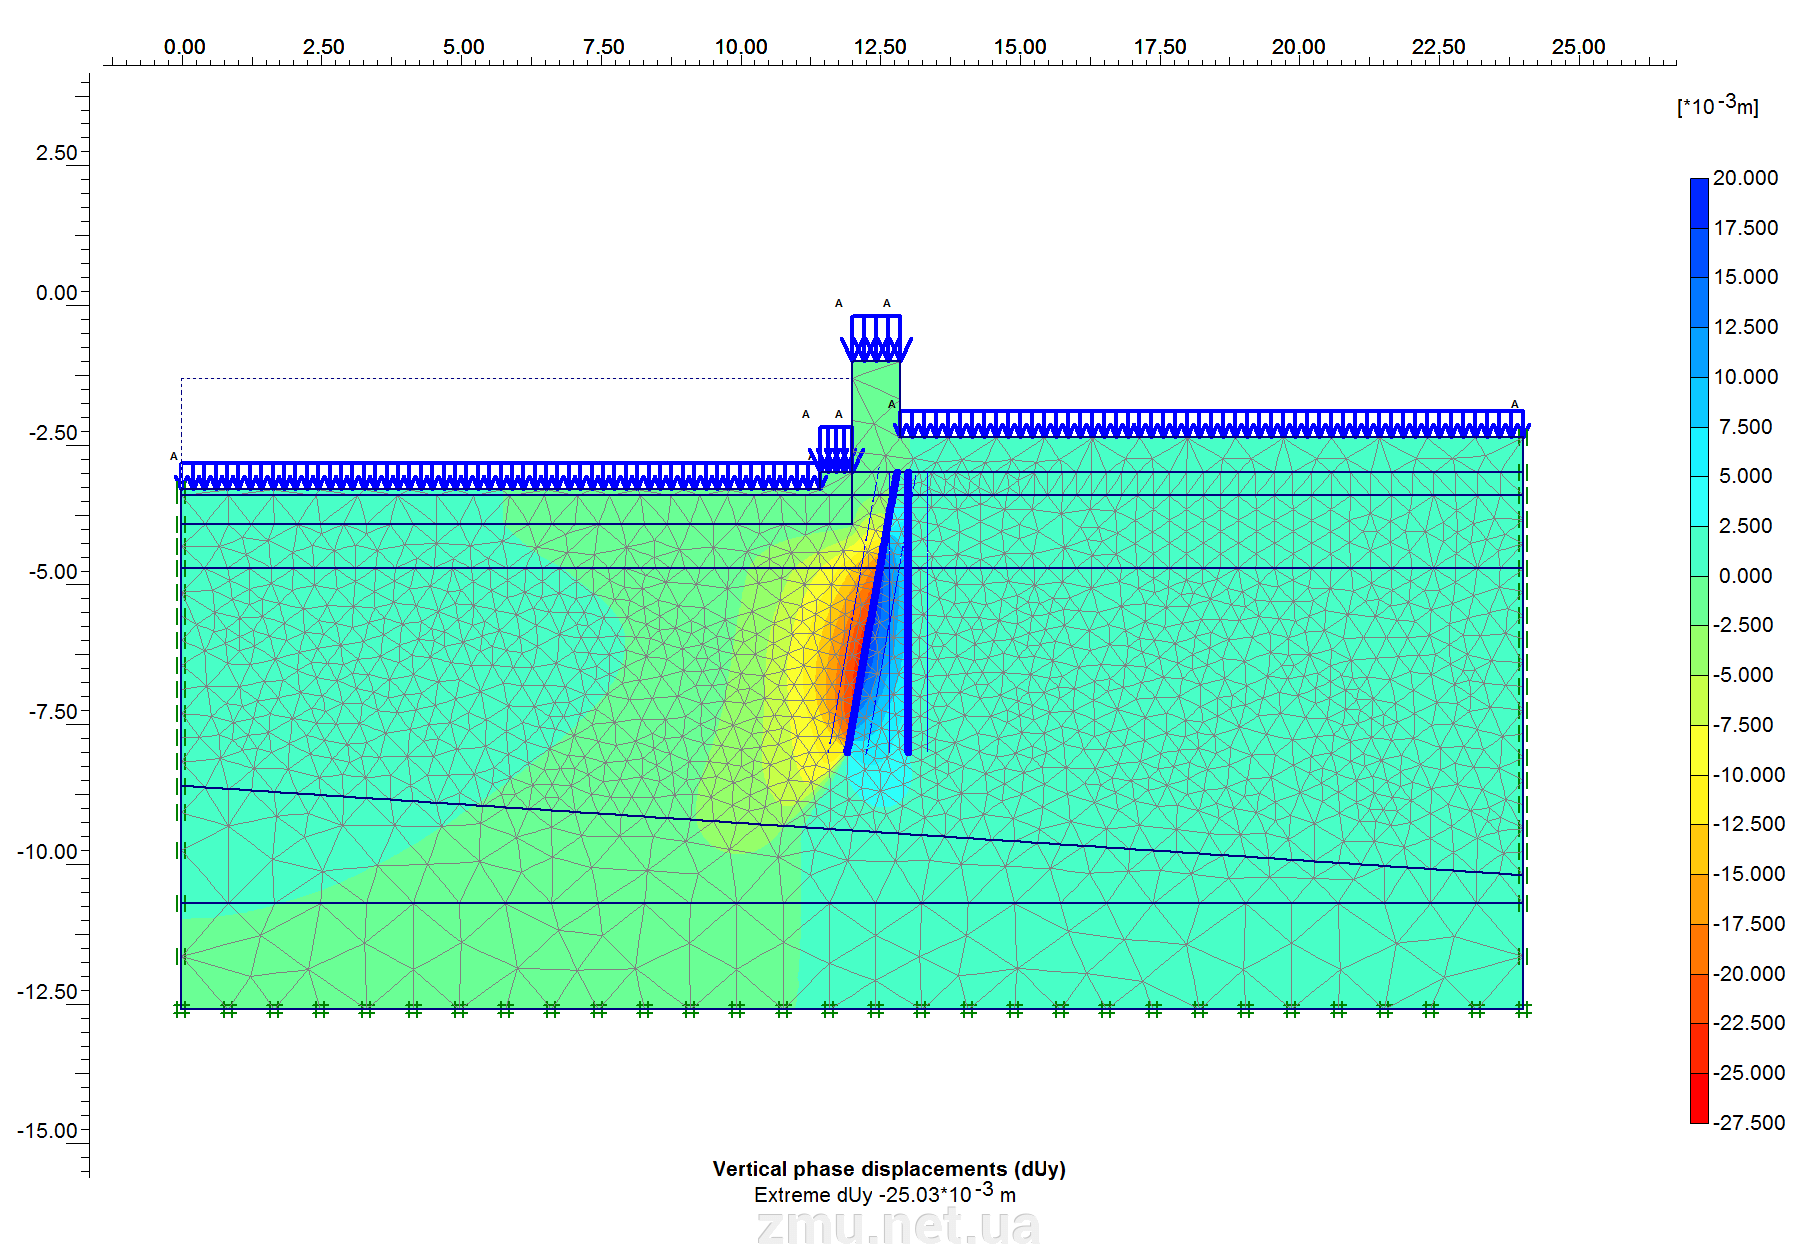
Task: Click the 0.00 tick on the vertical axis
Action: [56, 293]
